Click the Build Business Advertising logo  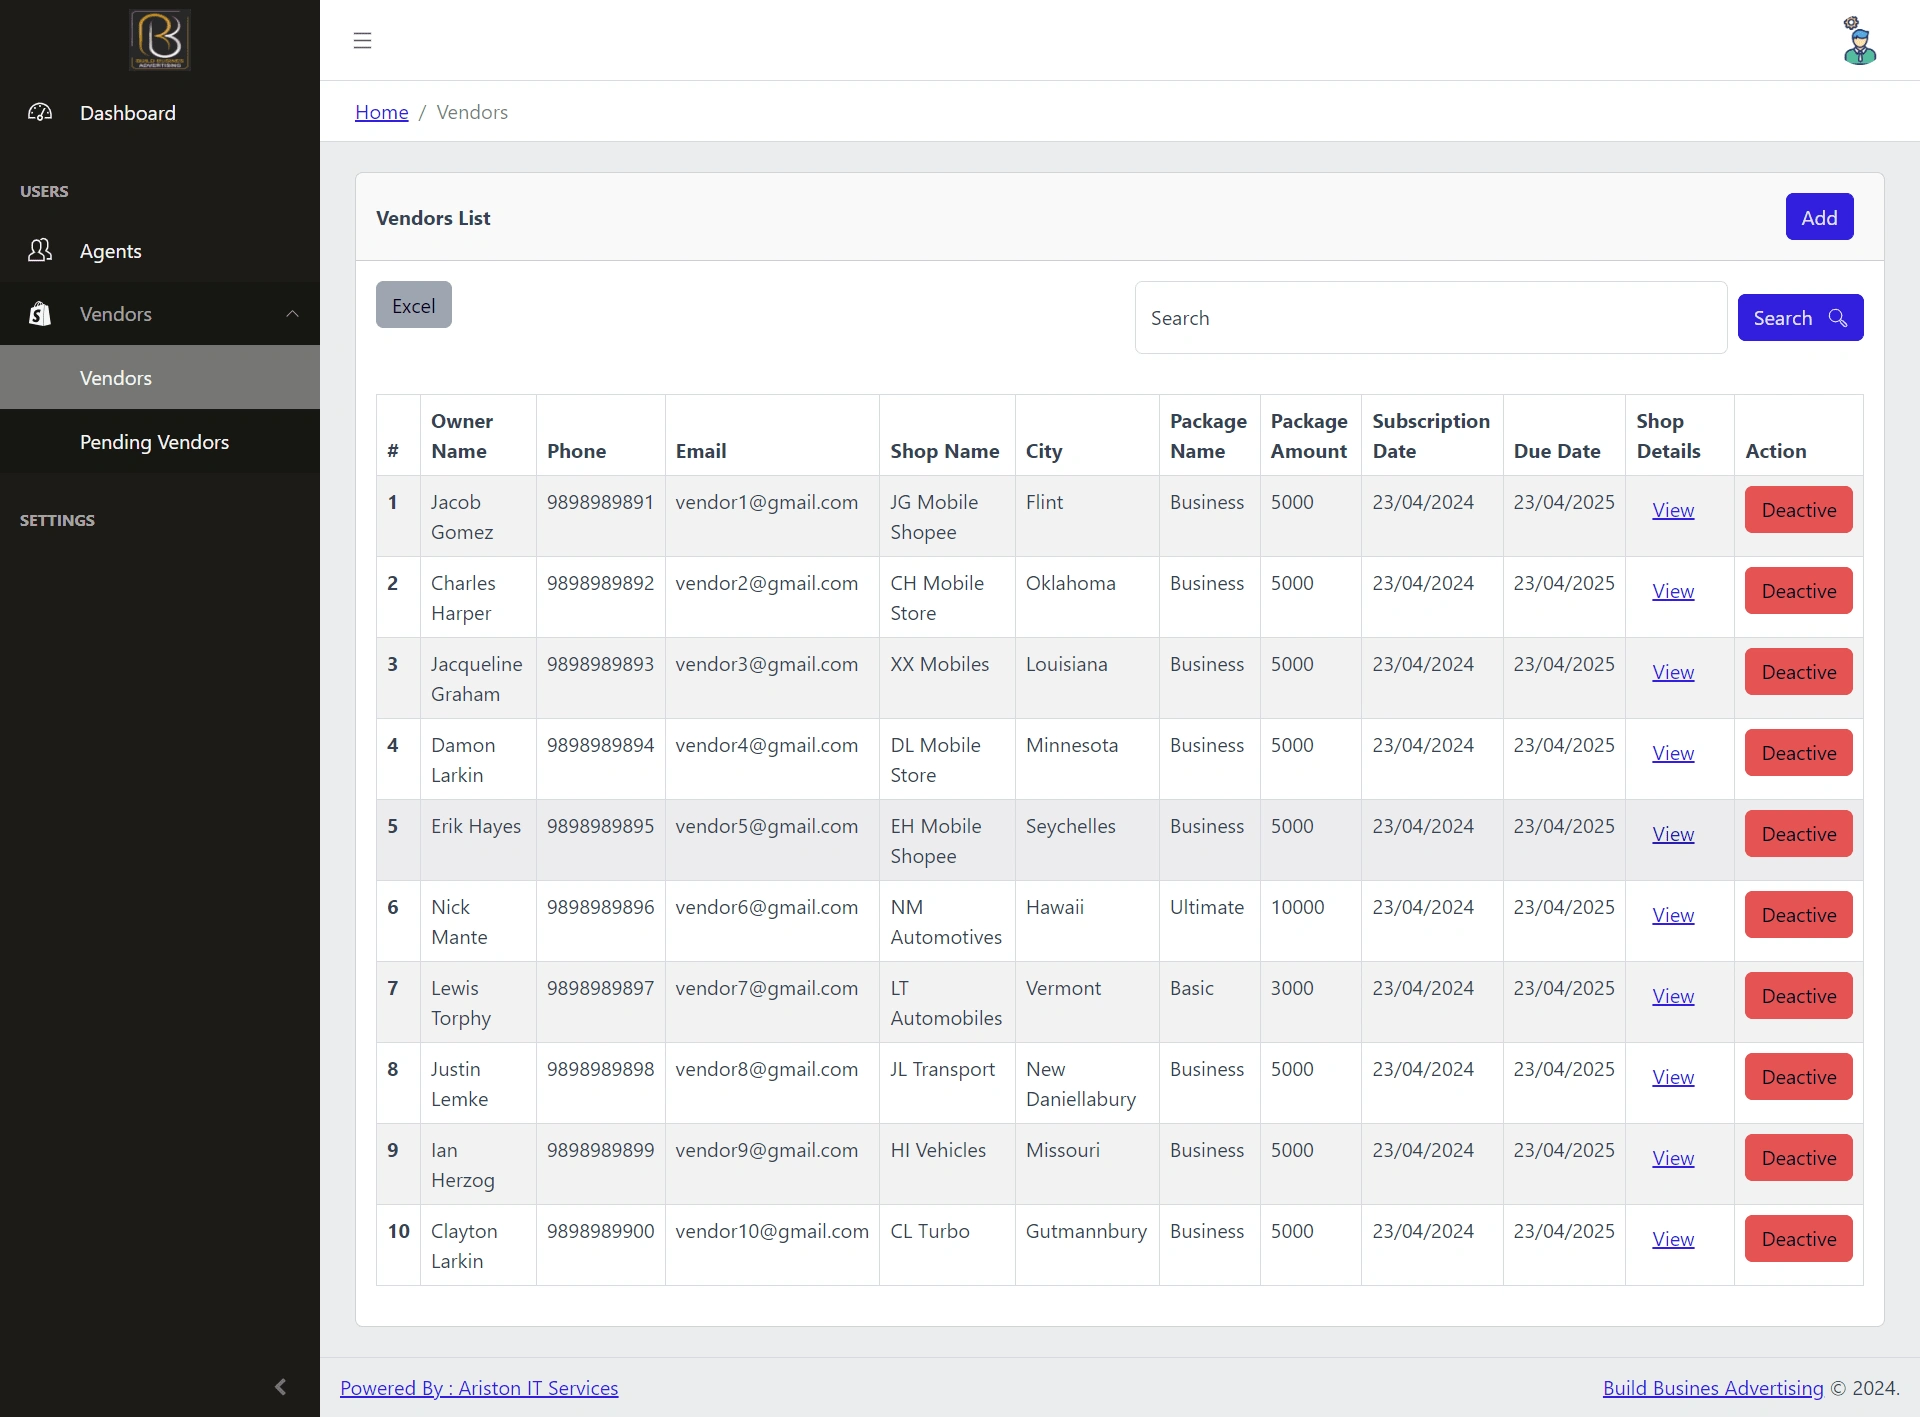[160, 40]
